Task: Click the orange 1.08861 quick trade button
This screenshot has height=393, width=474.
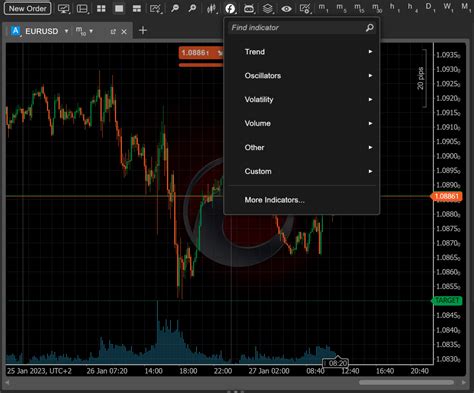Action: click(x=200, y=53)
